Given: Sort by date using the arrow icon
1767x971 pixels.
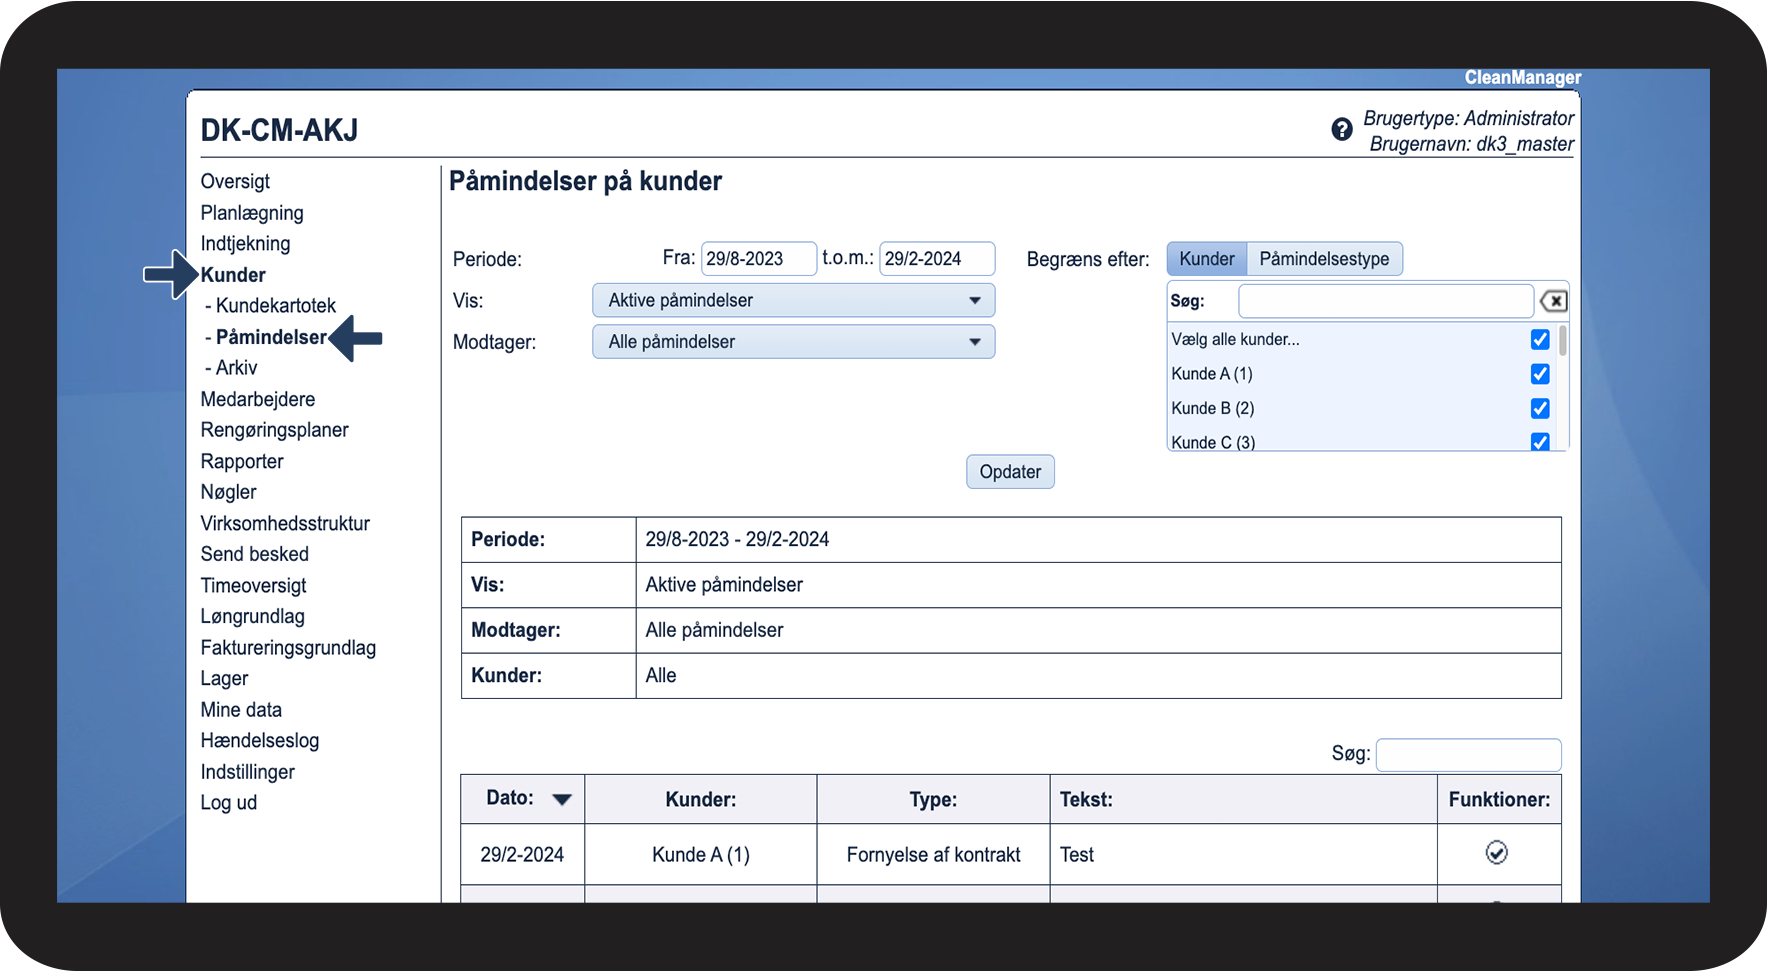Looking at the screenshot, I should click(562, 800).
